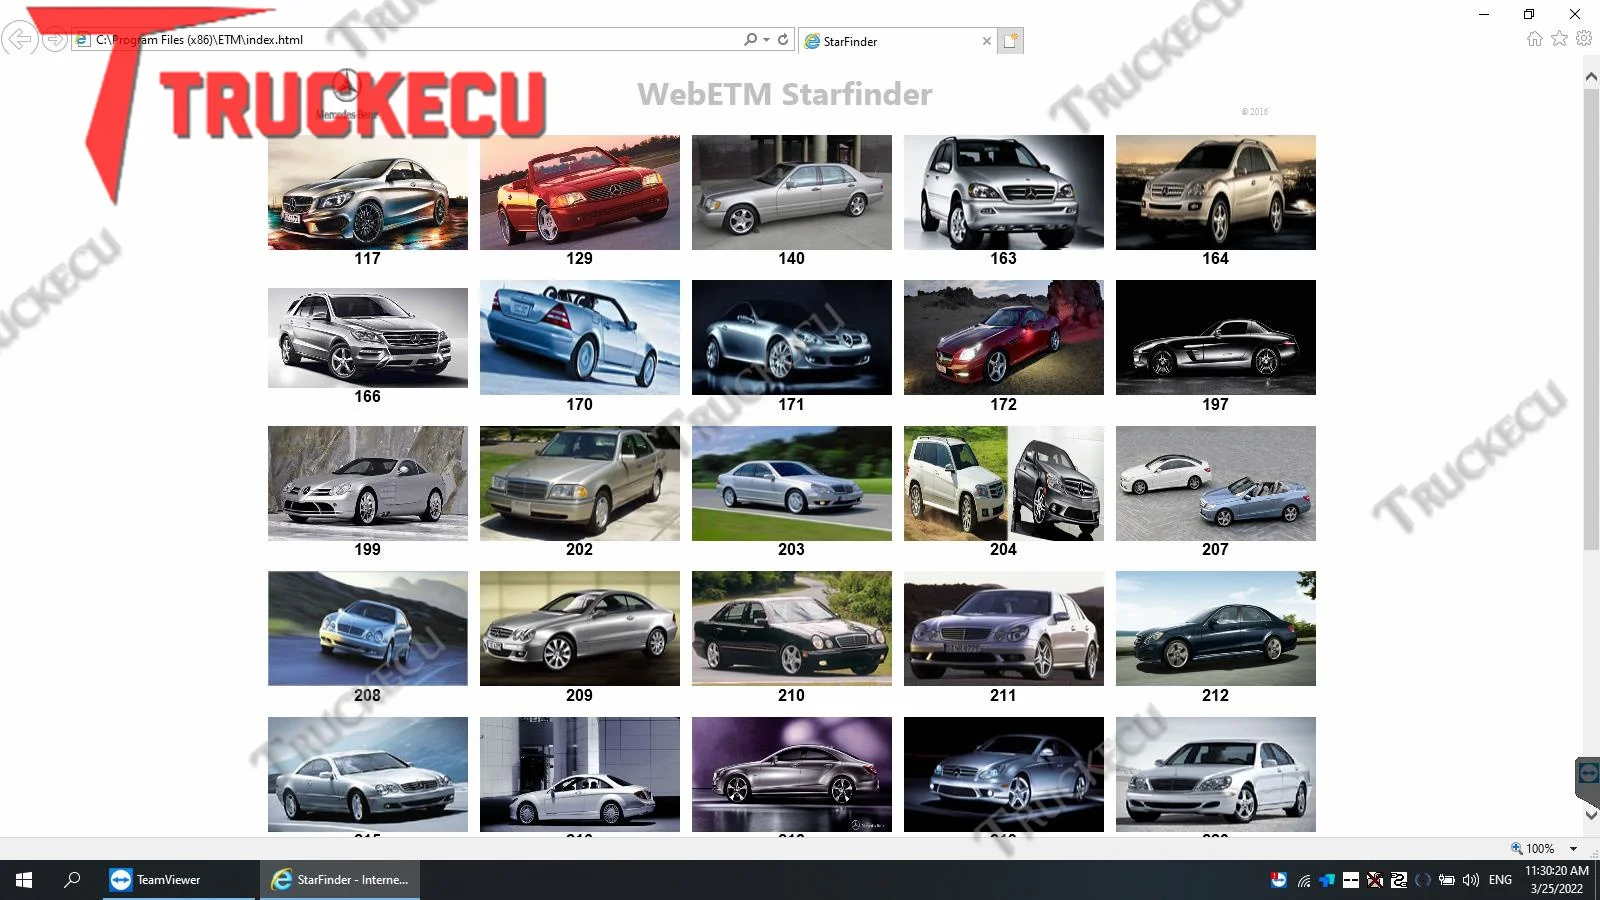This screenshot has height=900, width=1600.
Task: Open the model 211 sedan thumbnail
Action: [1004, 629]
